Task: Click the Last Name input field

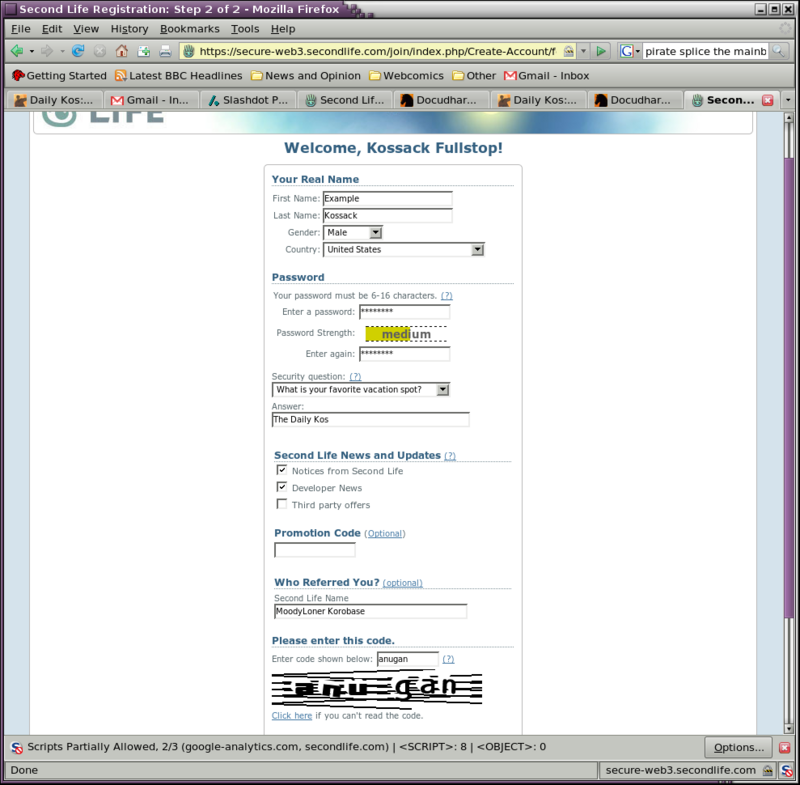Action: (x=388, y=215)
